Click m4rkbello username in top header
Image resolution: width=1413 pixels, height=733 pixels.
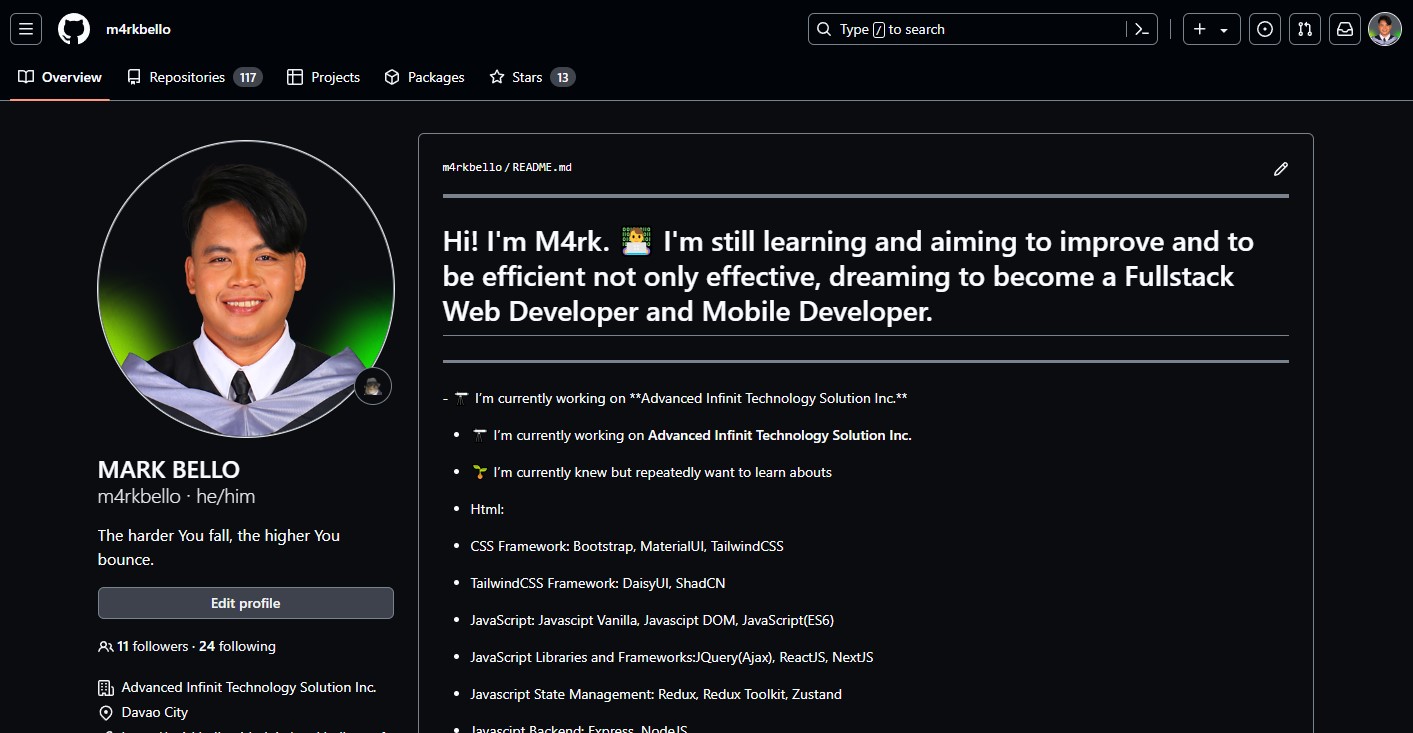coord(139,29)
